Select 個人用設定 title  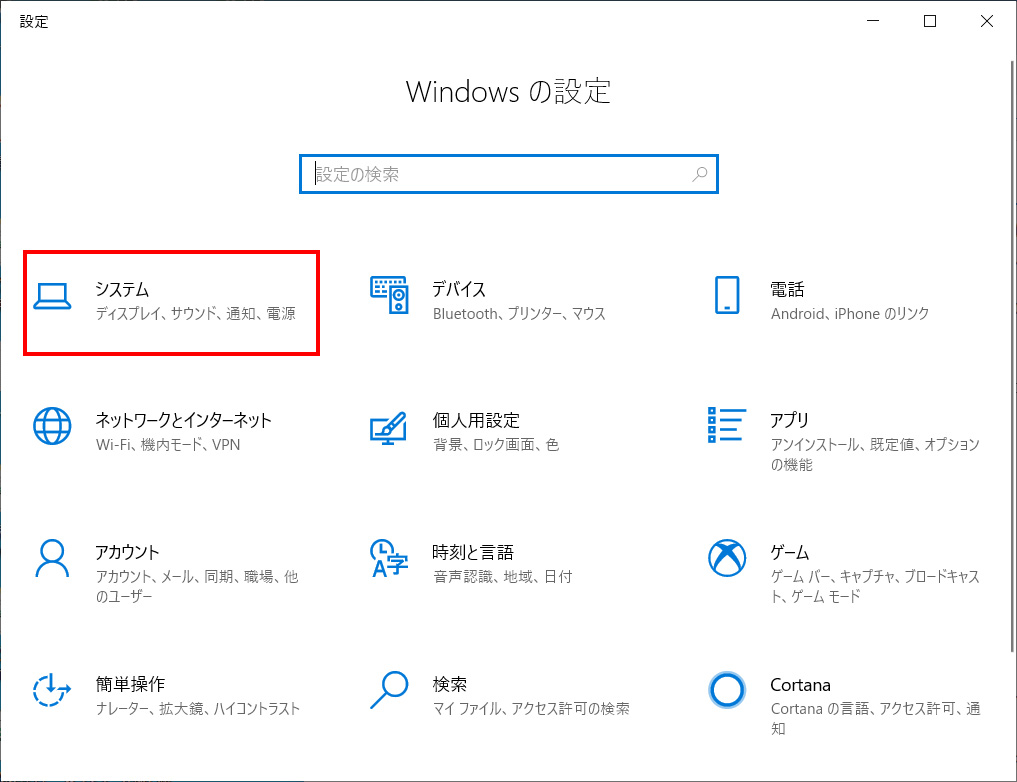(x=476, y=420)
